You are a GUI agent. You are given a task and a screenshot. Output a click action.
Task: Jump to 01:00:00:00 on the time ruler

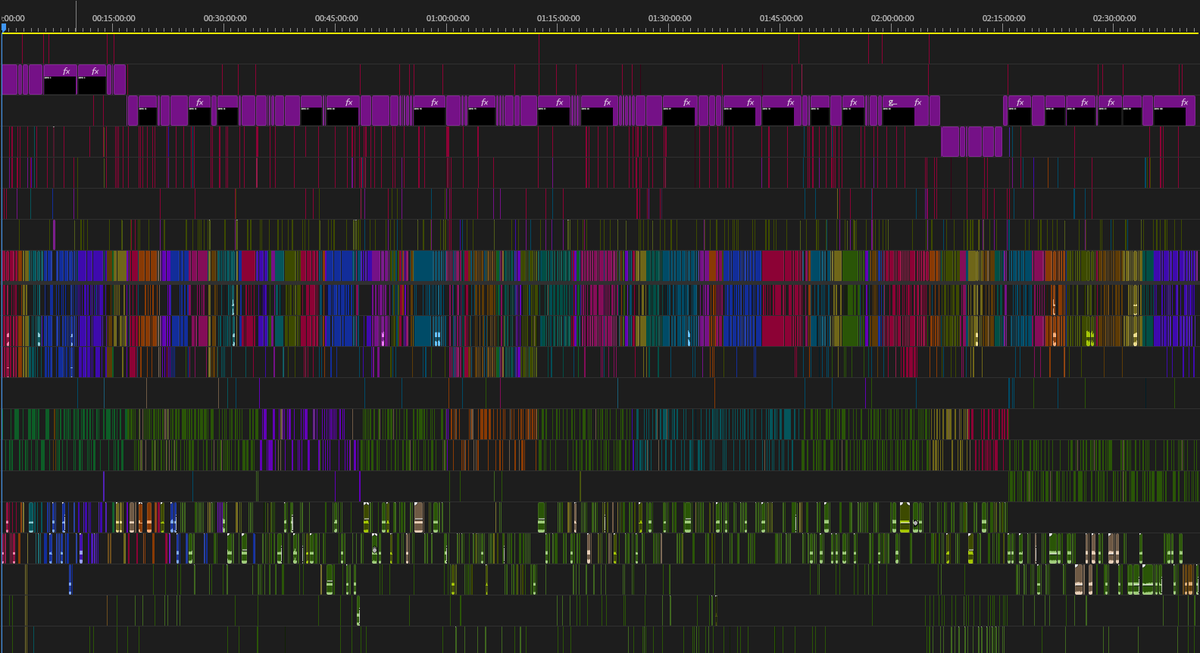pos(447,18)
